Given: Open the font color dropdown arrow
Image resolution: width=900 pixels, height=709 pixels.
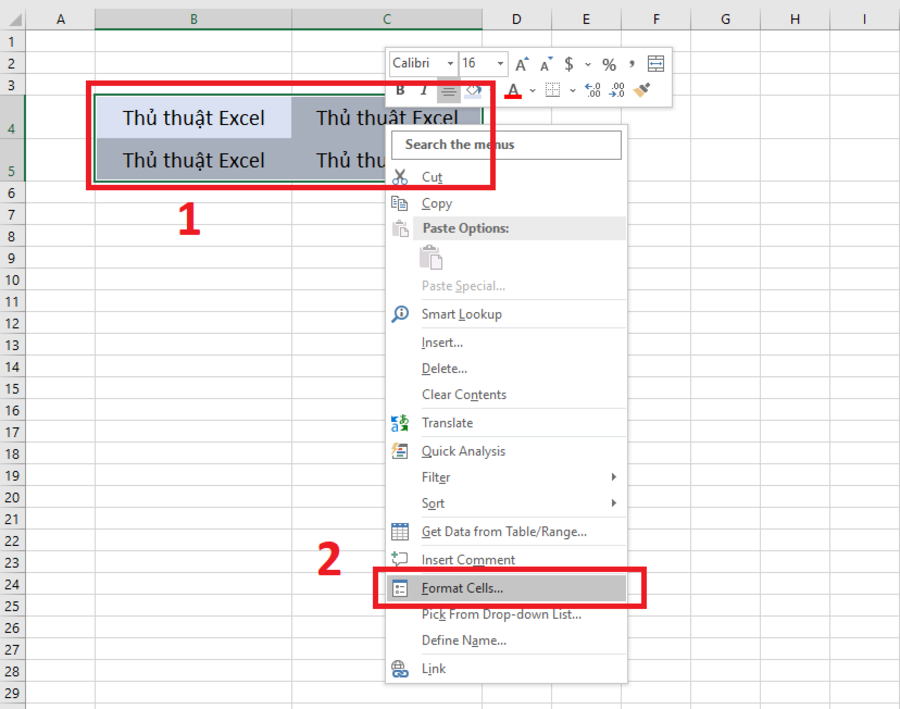Looking at the screenshot, I should (532, 91).
